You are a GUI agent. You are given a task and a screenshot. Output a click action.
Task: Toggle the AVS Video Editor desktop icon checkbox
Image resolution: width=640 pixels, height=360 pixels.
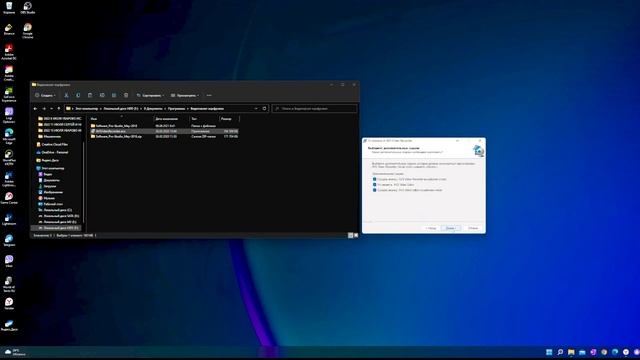click(x=374, y=190)
